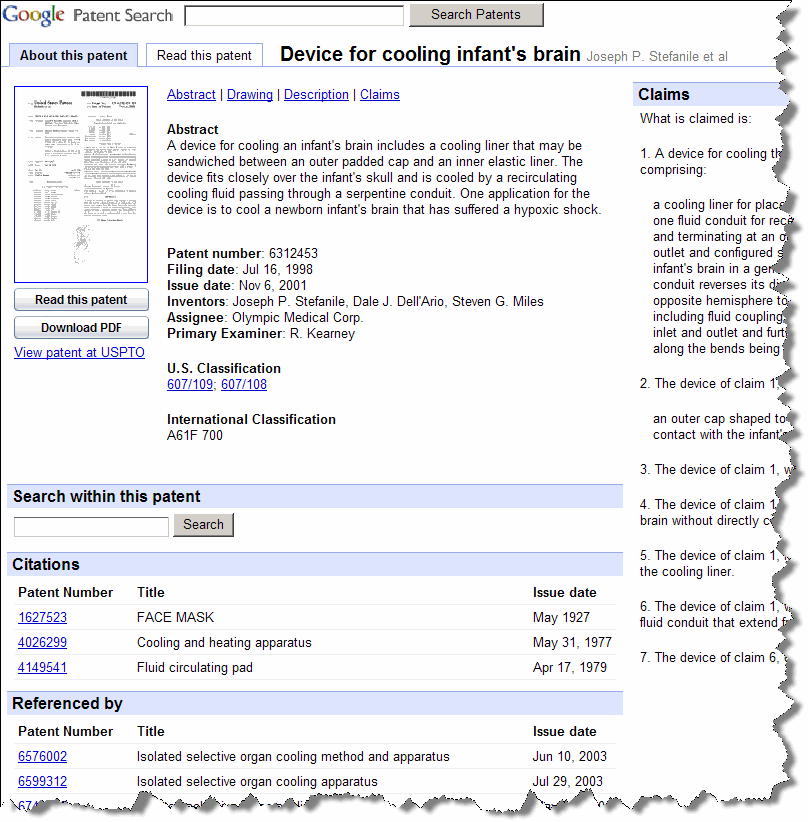Click the issue date 'Nov 6, 2001'
Viewport: 808px width, 822px height.
[273, 285]
